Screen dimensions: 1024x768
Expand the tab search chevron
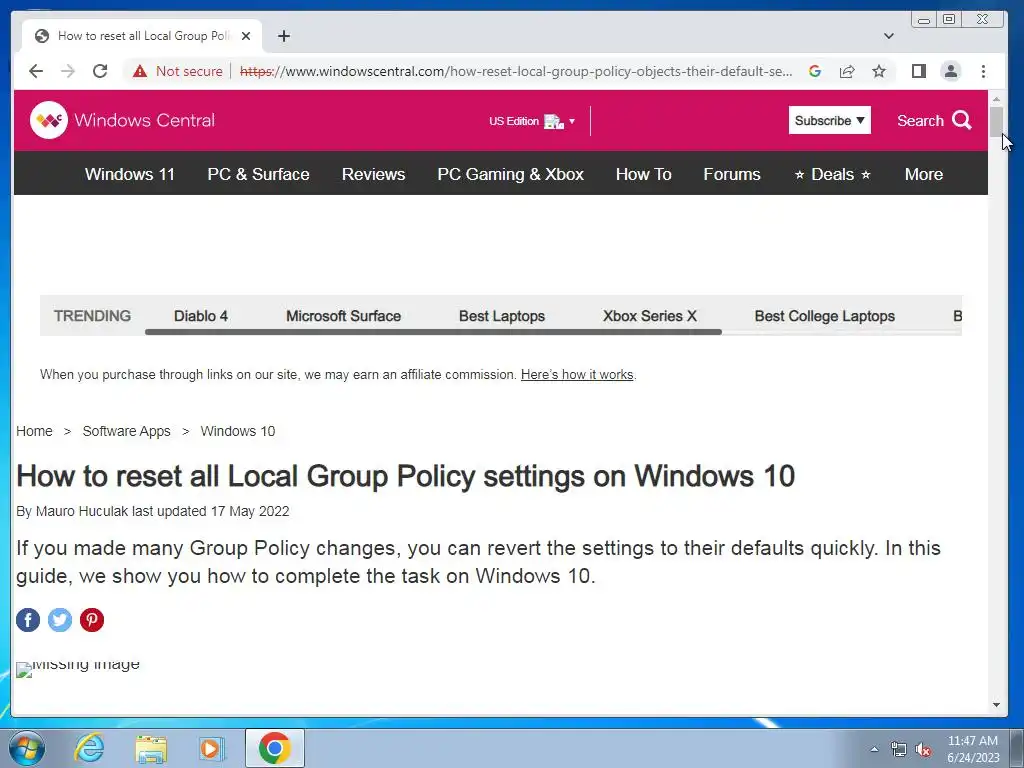[889, 36]
